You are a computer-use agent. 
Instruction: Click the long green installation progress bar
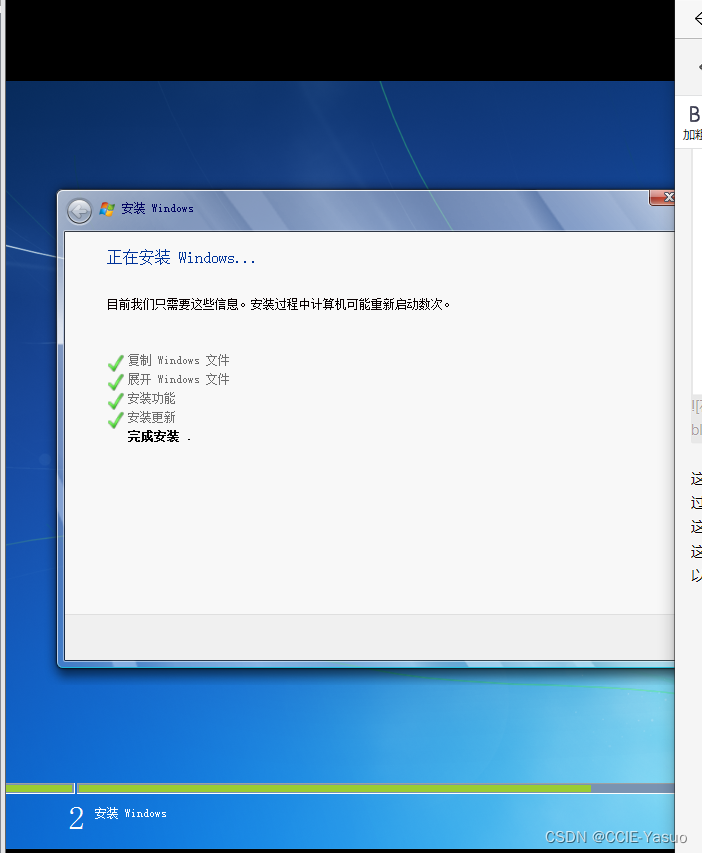point(335,788)
